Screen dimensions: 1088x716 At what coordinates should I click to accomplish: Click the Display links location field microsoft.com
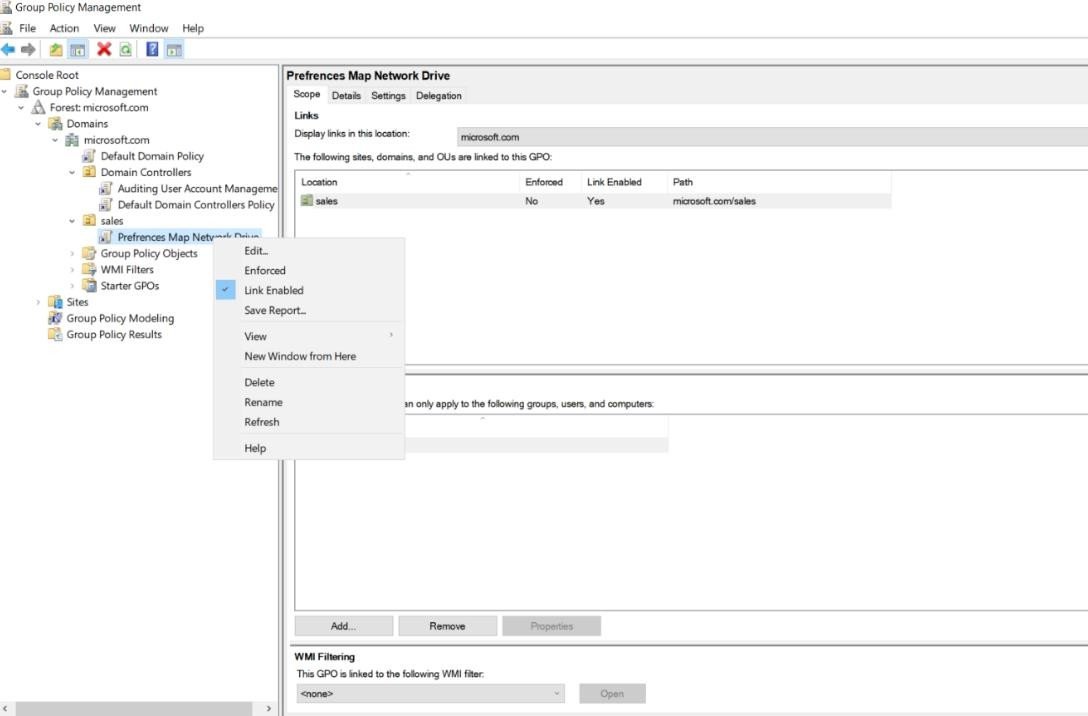[x=772, y=137]
